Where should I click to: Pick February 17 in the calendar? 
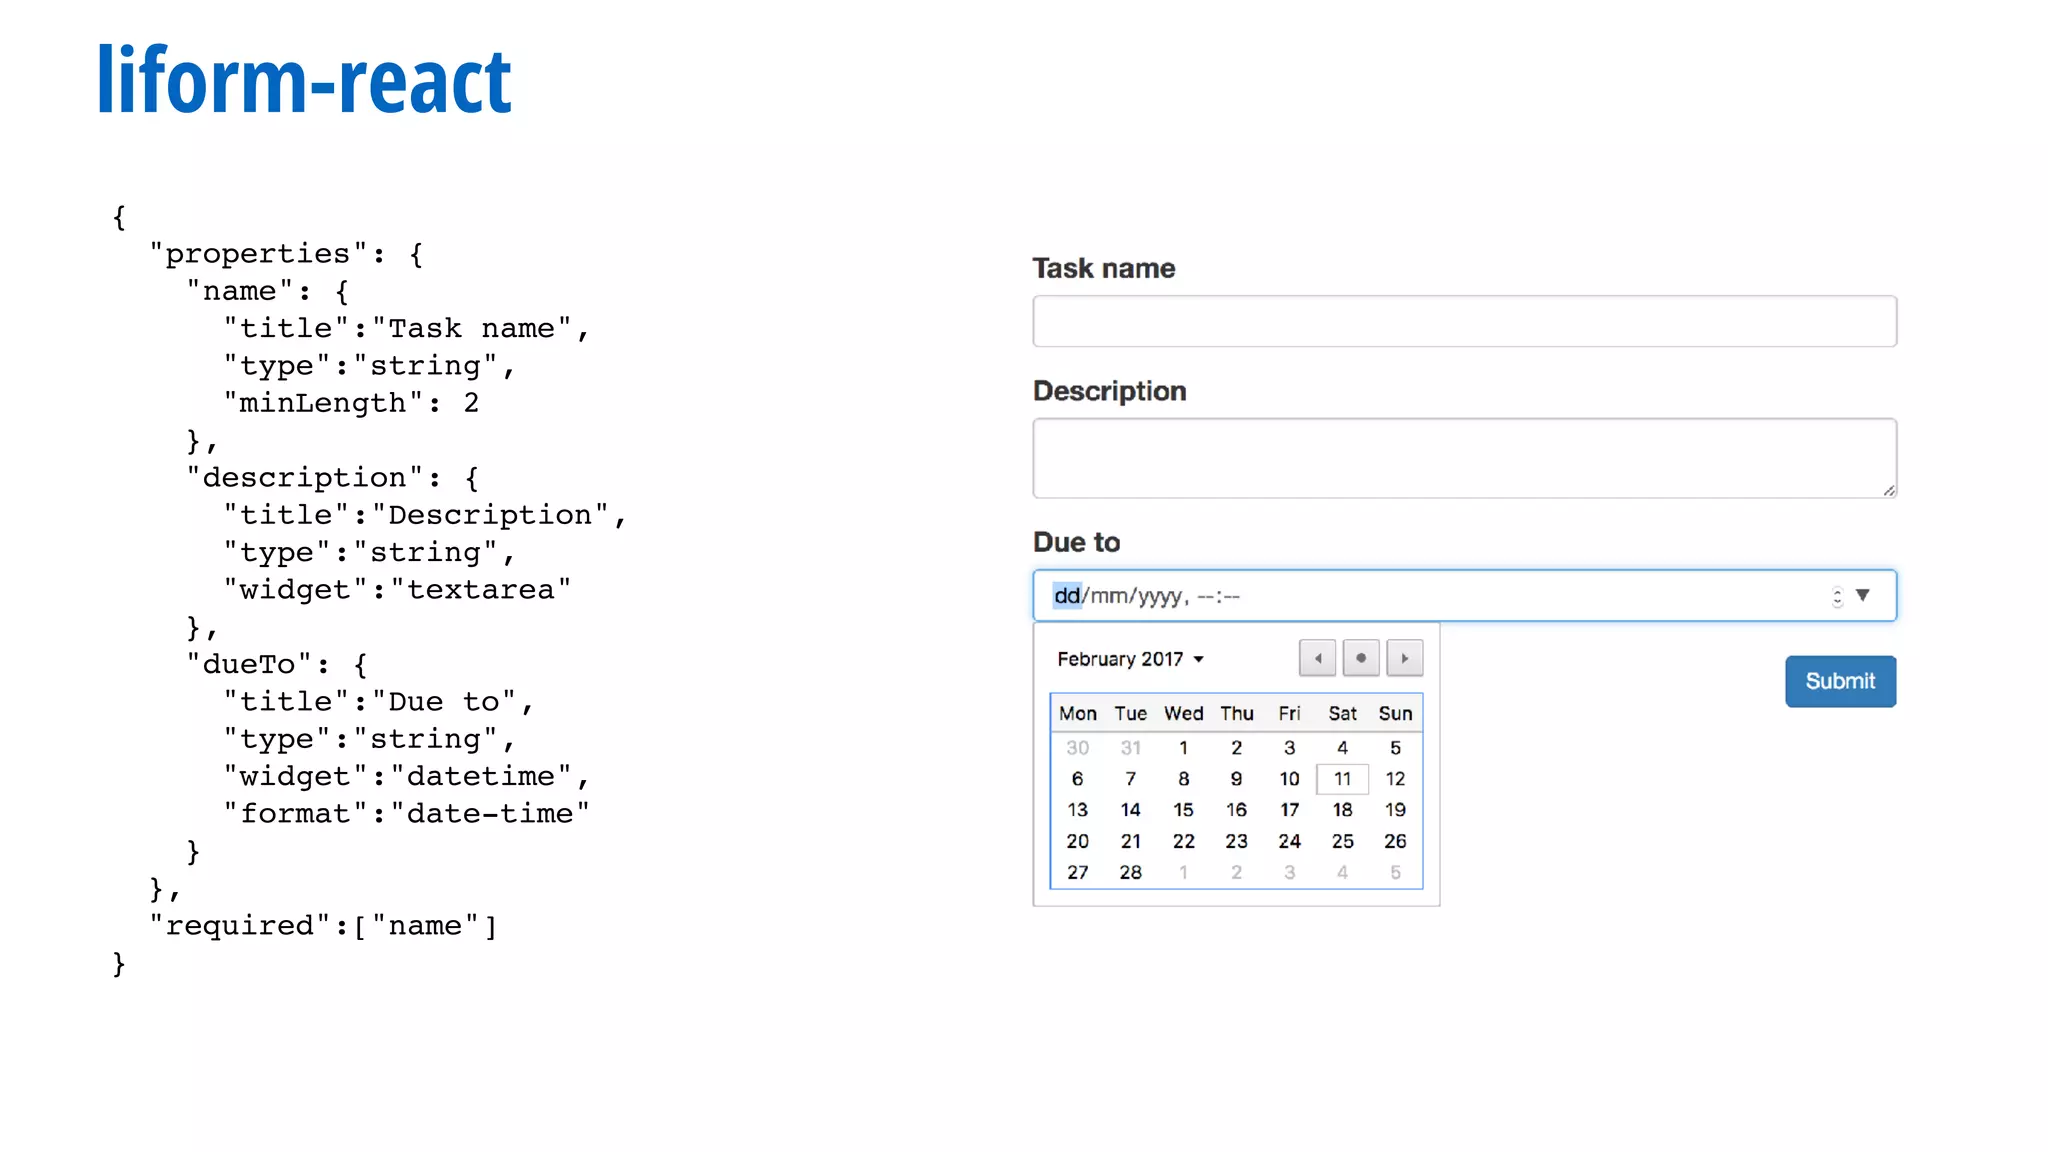point(1289,810)
